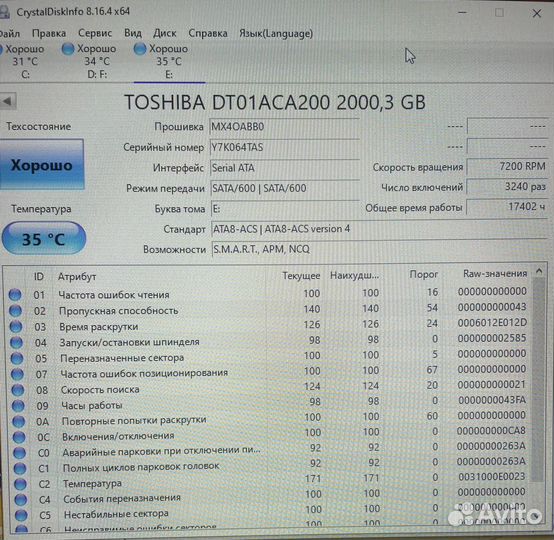Select the Частота ошибок чтения row text
554x540 pixels.
click(x=114, y=295)
